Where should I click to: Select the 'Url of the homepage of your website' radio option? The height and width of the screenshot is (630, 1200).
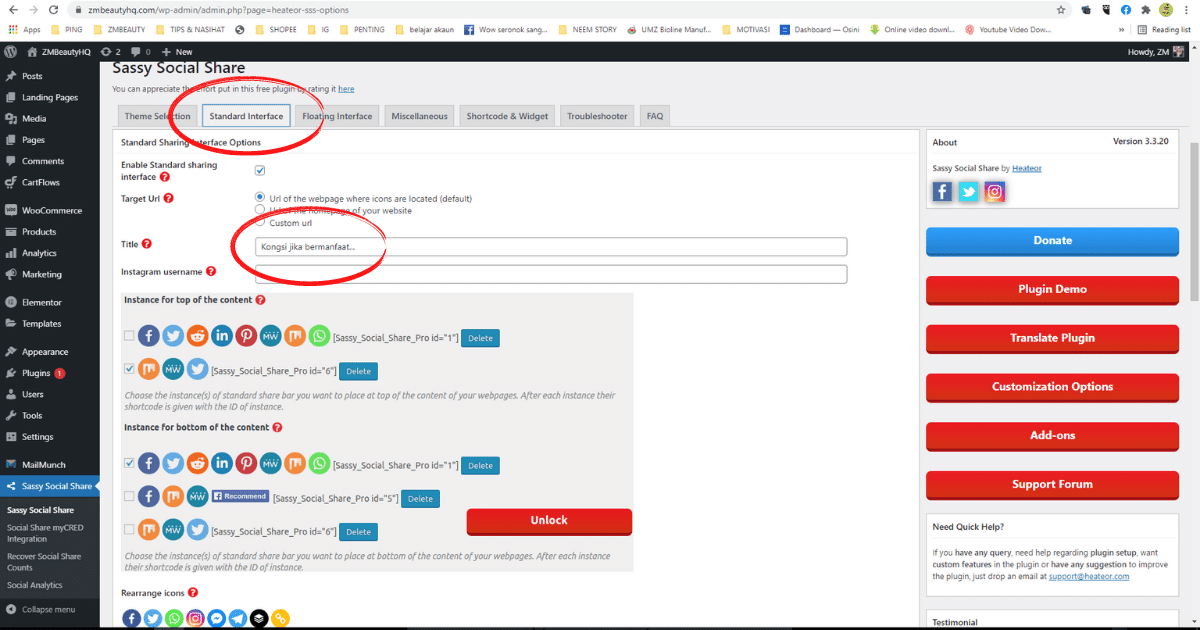[x=260, y=210]
